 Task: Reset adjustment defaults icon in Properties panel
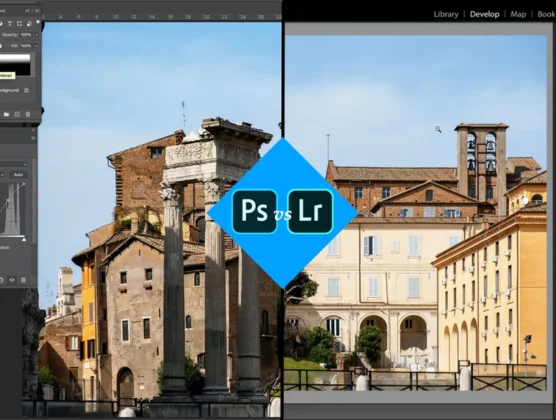1,280
